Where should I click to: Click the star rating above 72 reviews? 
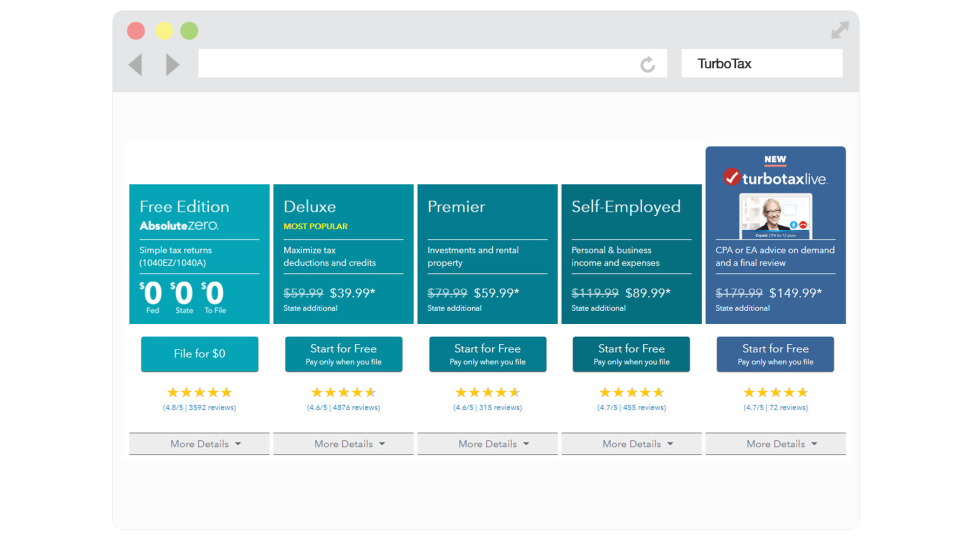click(775, 392)
